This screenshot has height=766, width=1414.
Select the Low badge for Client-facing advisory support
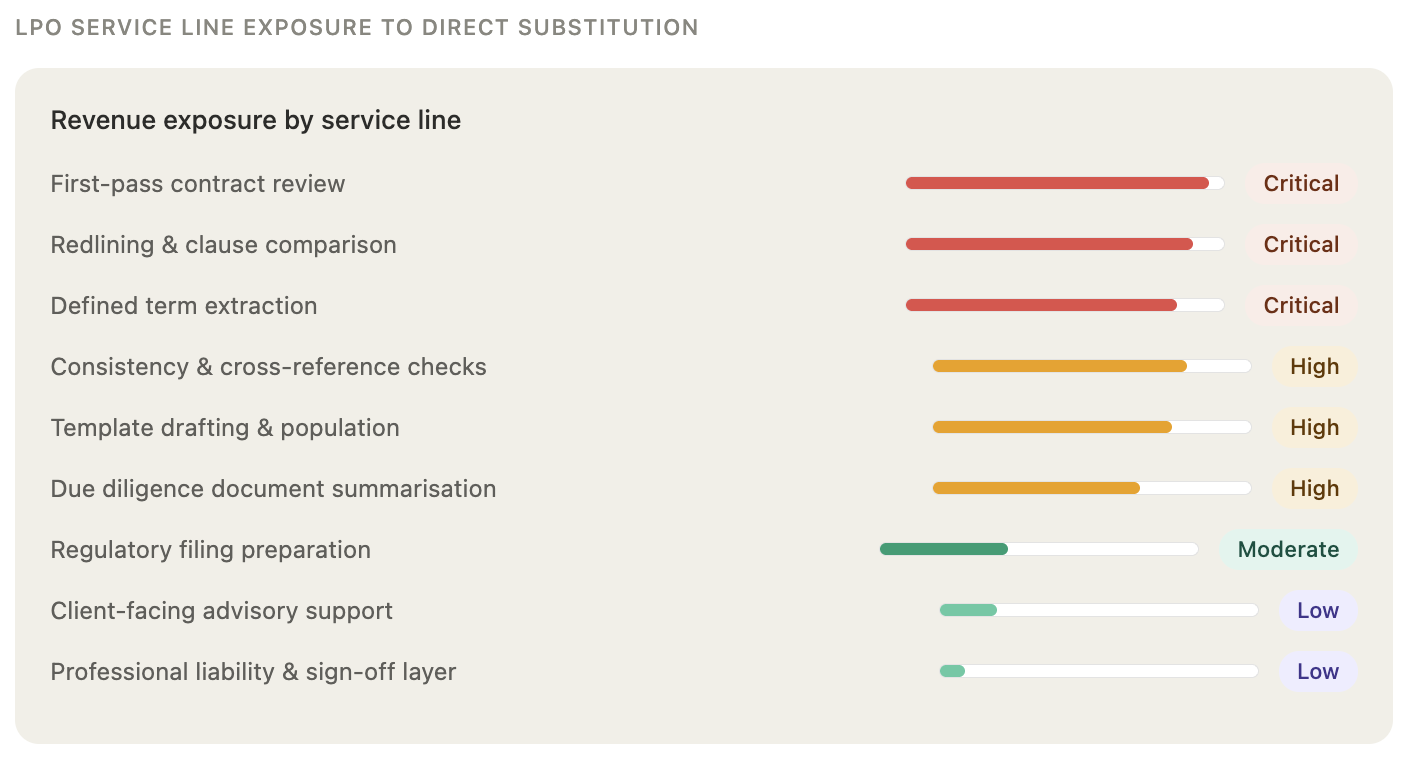[x=1317, y=611]
